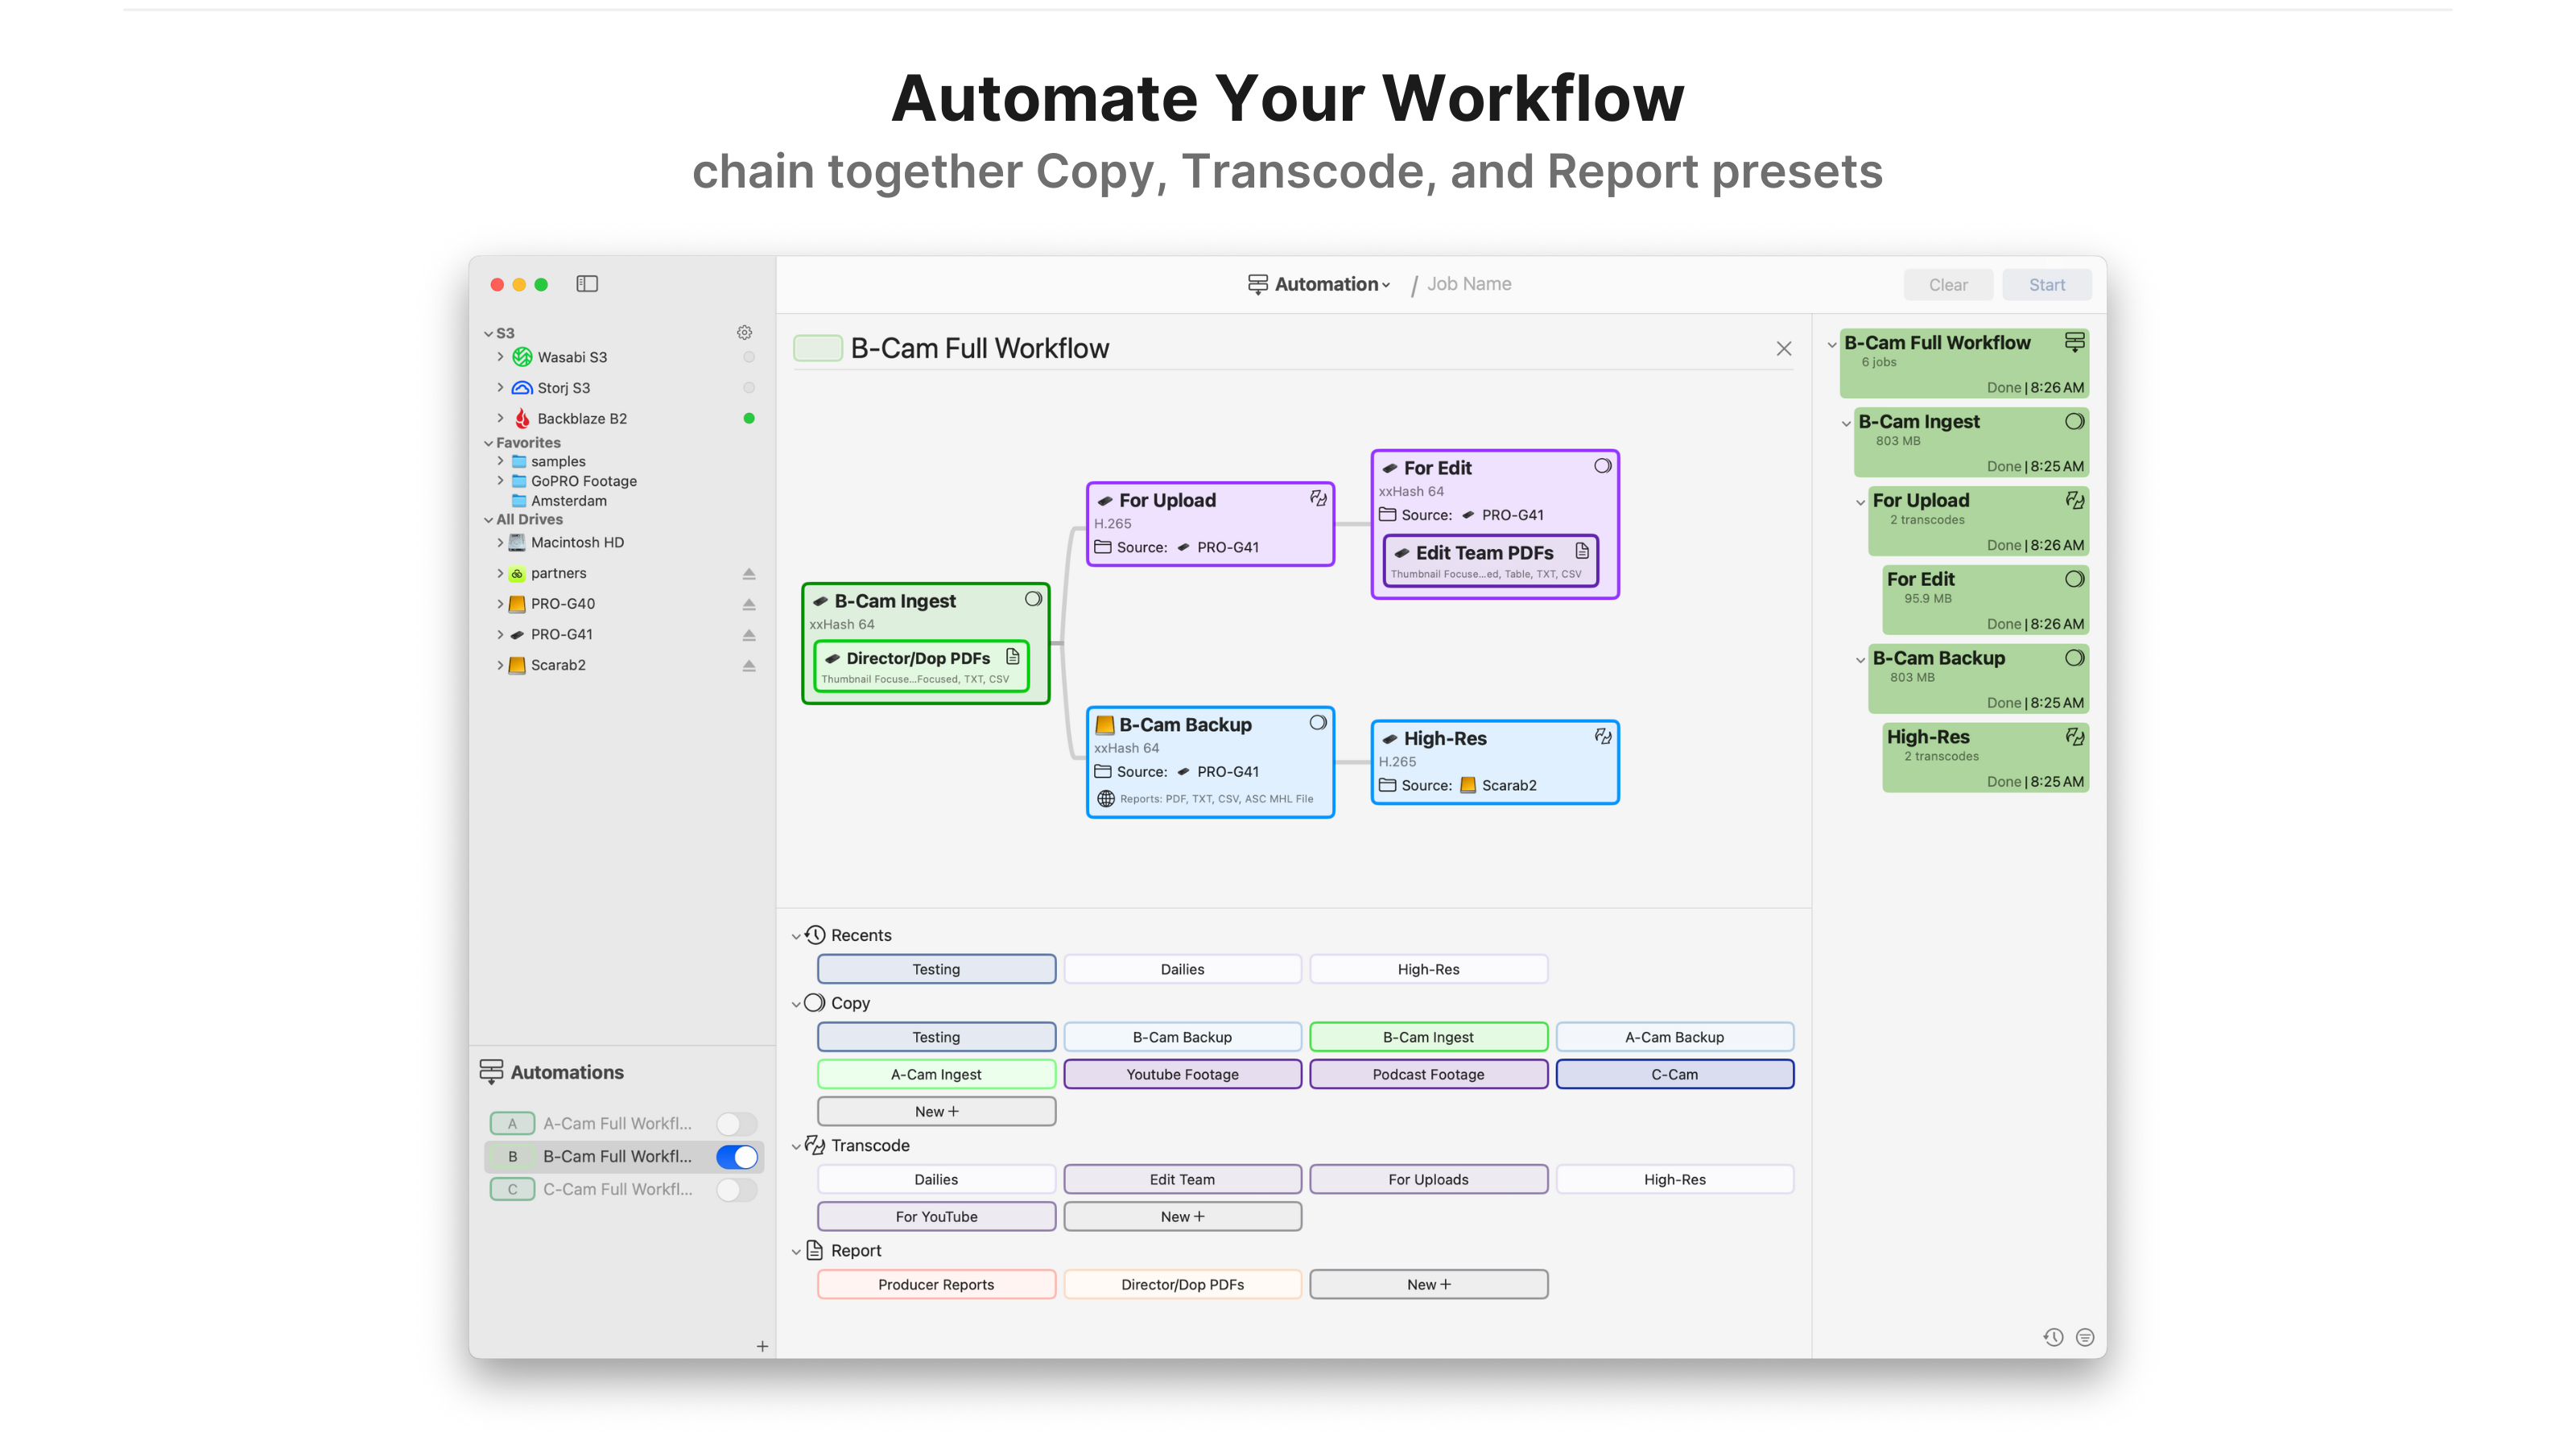2576x1449 pixels.
Task: Click transcode icon on High-Res node
Action: click(1603, 737)
